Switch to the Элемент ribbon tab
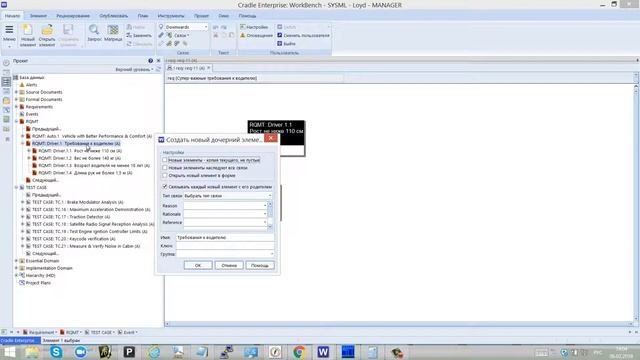640x360 pixels. 38,16
